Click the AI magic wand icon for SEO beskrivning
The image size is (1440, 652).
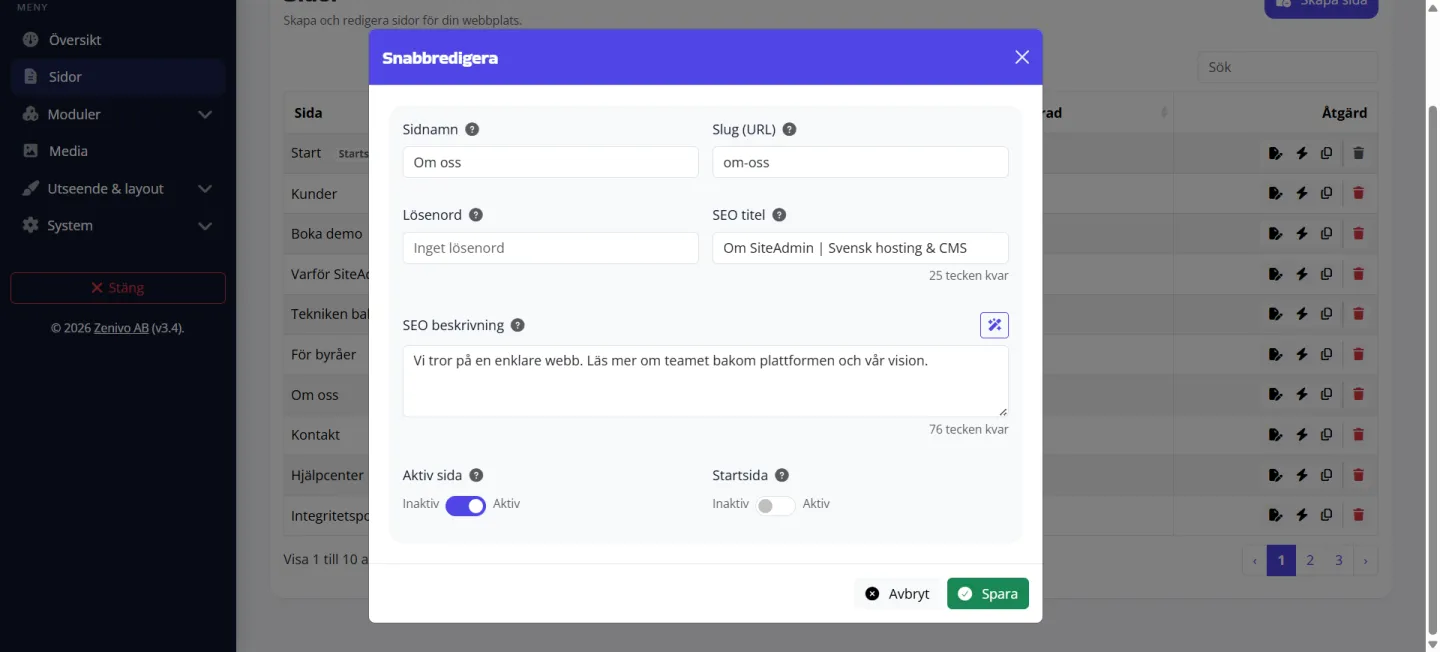(x=994, y=325)
